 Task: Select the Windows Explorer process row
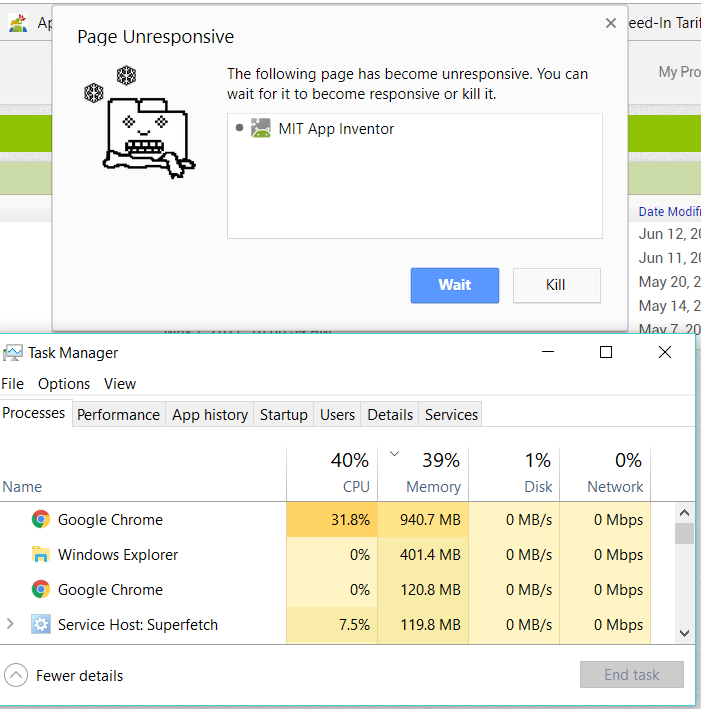coord(325,555)
